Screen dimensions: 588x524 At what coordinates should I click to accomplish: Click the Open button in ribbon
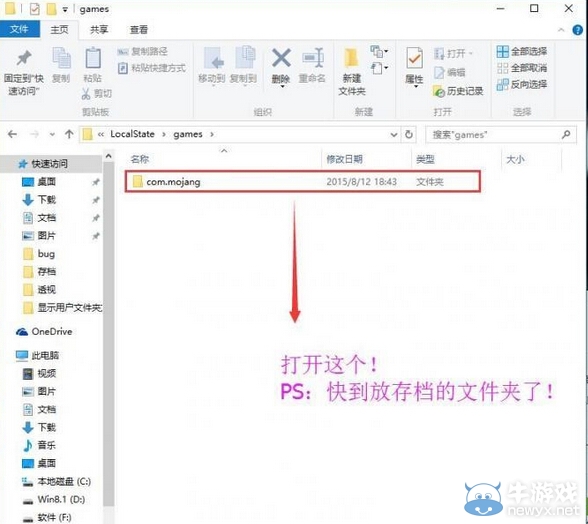point(453,54)
